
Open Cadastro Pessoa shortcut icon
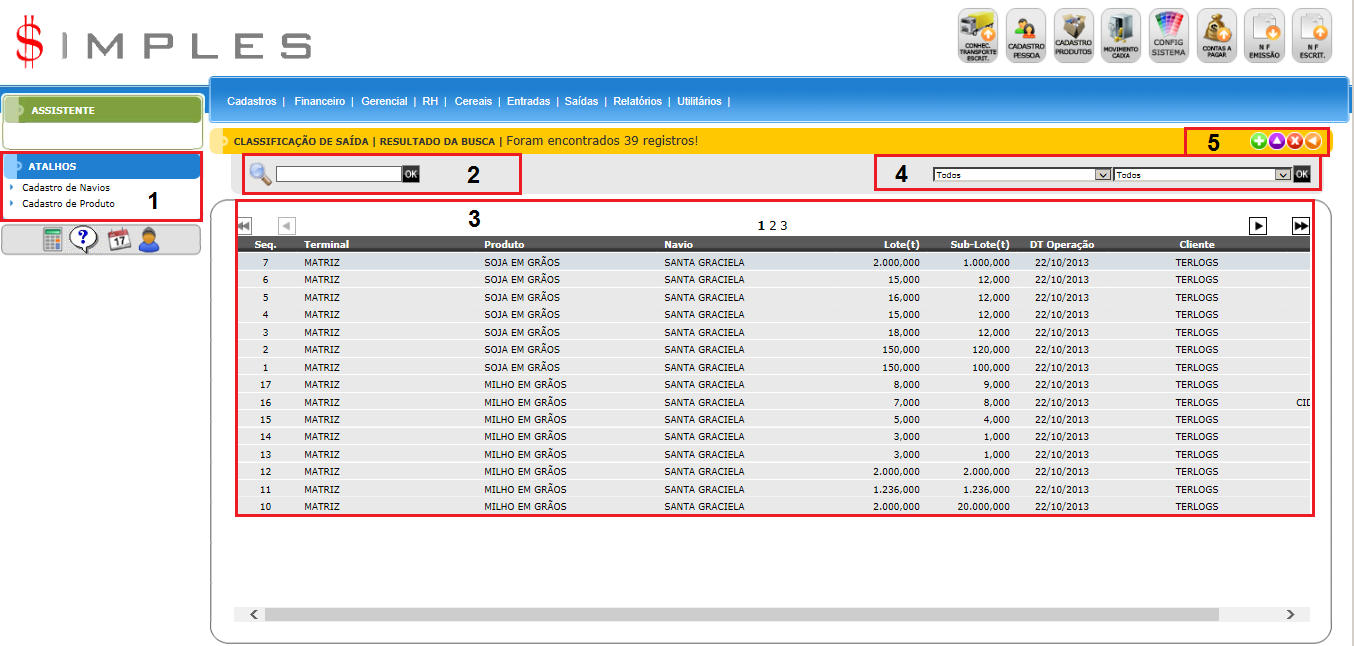point(1026,35)
